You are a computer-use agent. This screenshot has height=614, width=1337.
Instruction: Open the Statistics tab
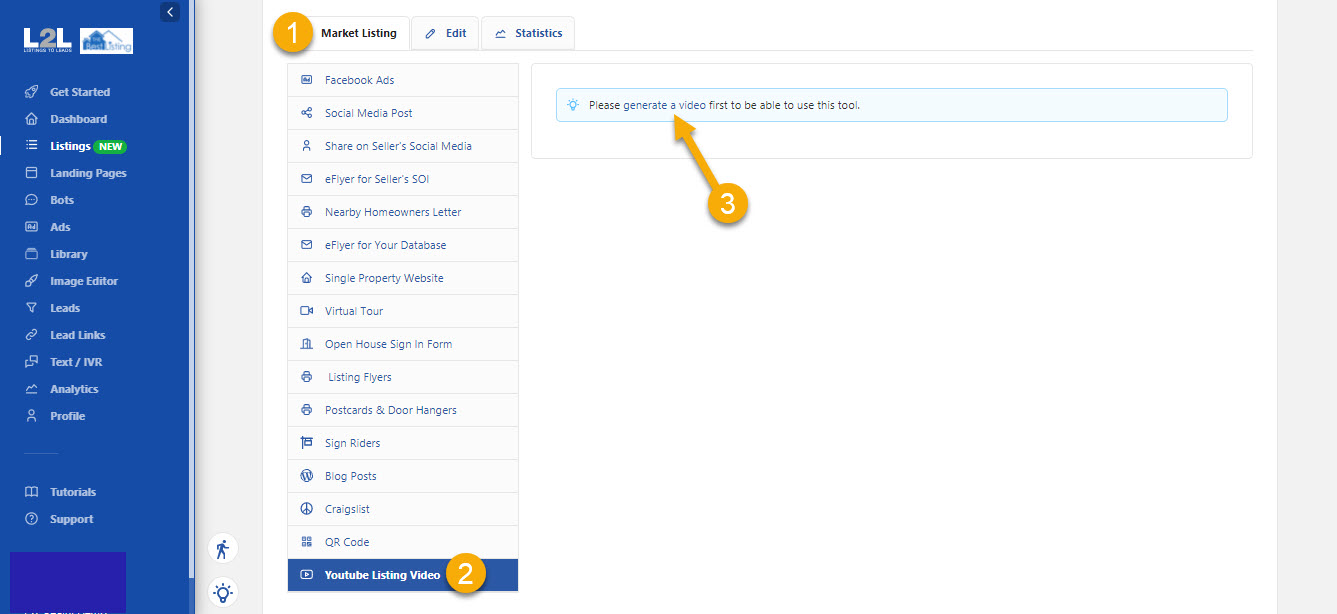(x=528, y=33)
